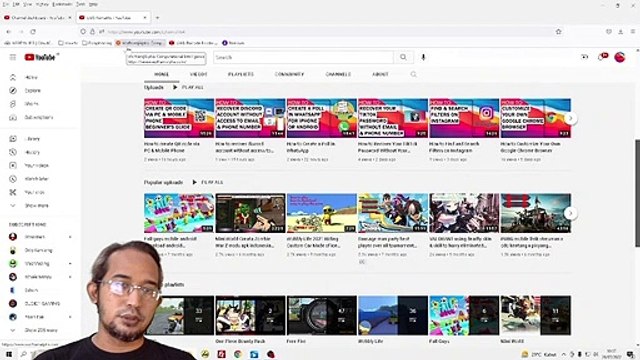Click the browser Back arrow
This screenshot has height=360, width=640.
(x=9, y=31)
